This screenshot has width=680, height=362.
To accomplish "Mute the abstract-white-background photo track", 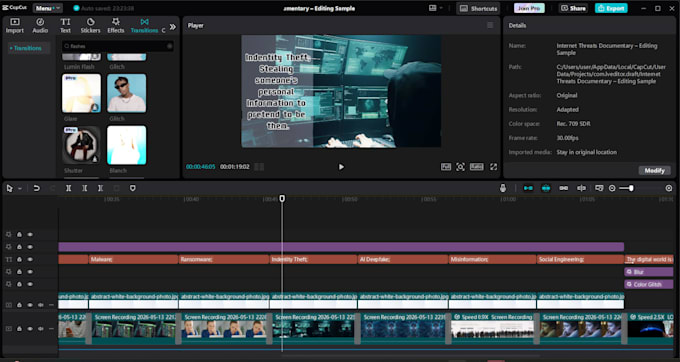I will (x=40, y=305).
